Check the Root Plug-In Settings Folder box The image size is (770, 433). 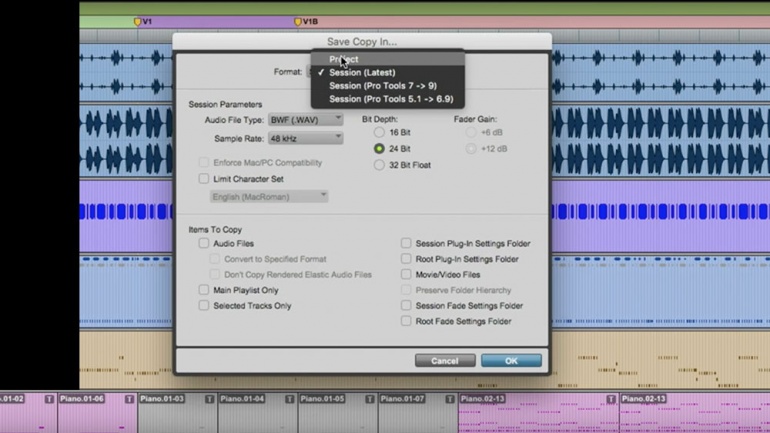click(406, 259)
